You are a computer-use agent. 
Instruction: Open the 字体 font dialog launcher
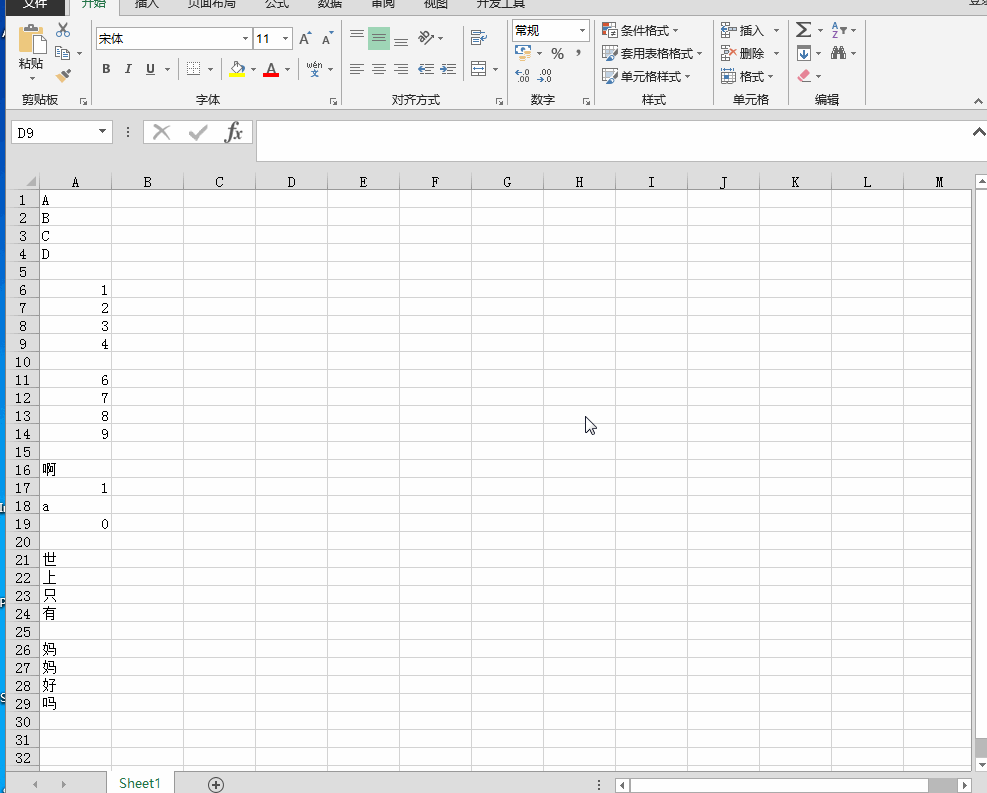[334, 101]
